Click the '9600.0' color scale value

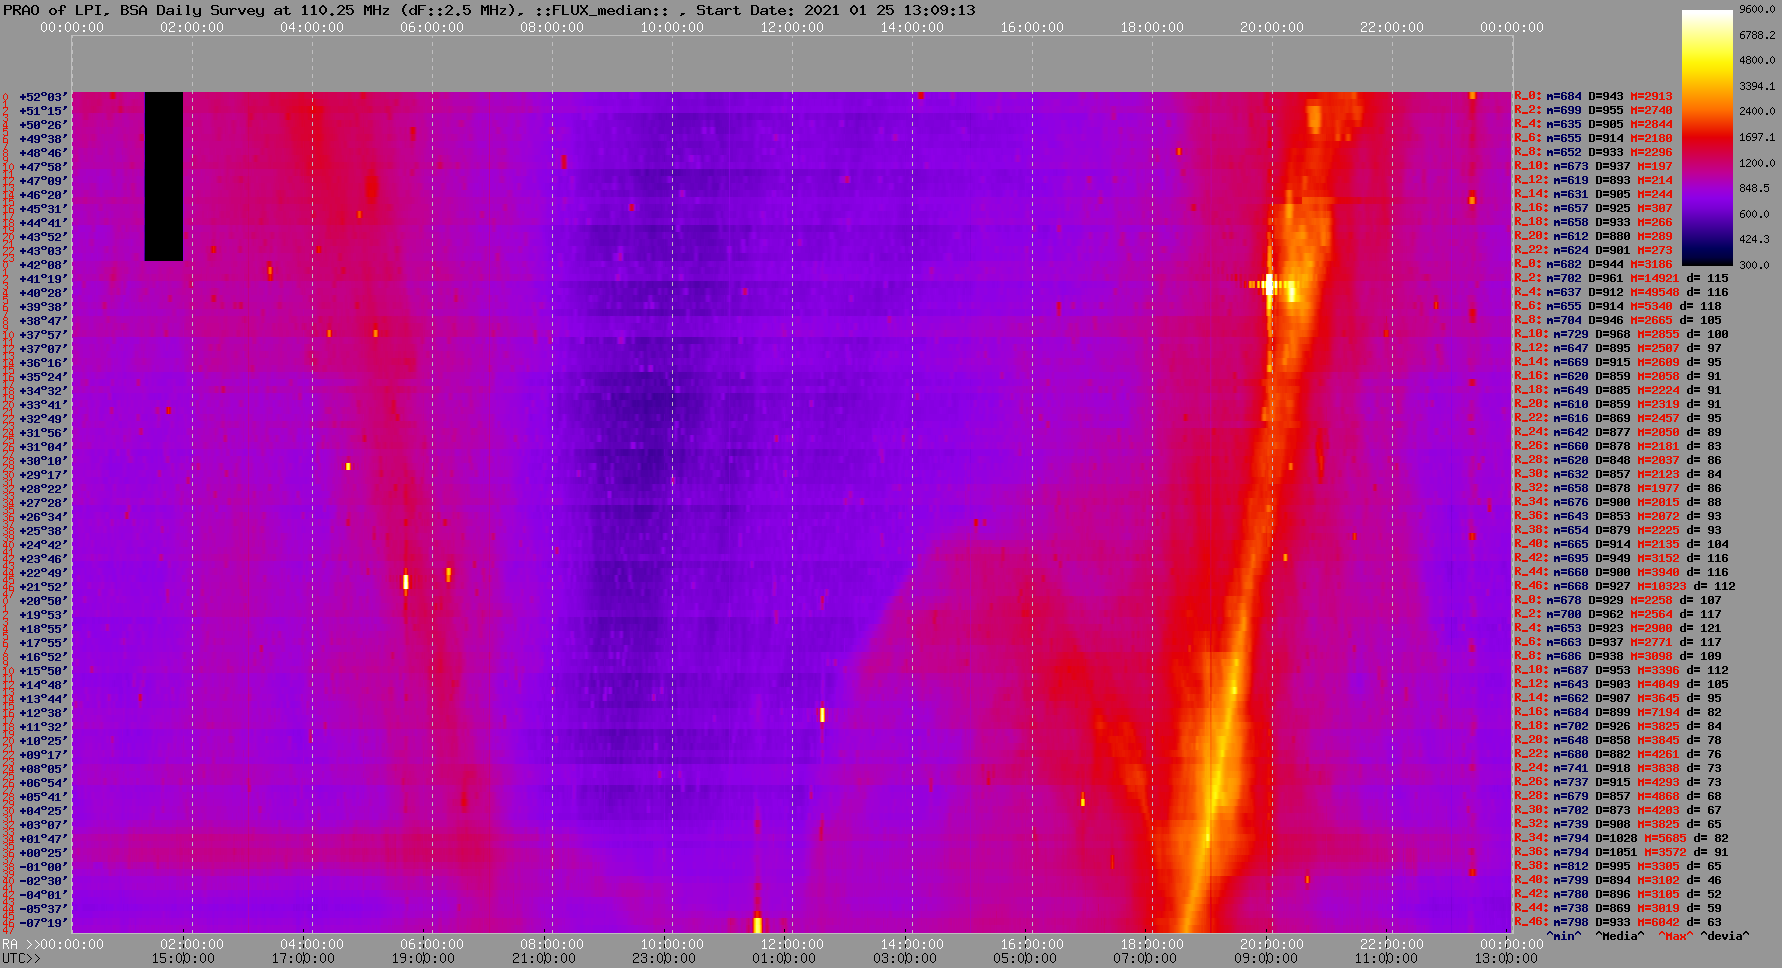pos(1757,9)
